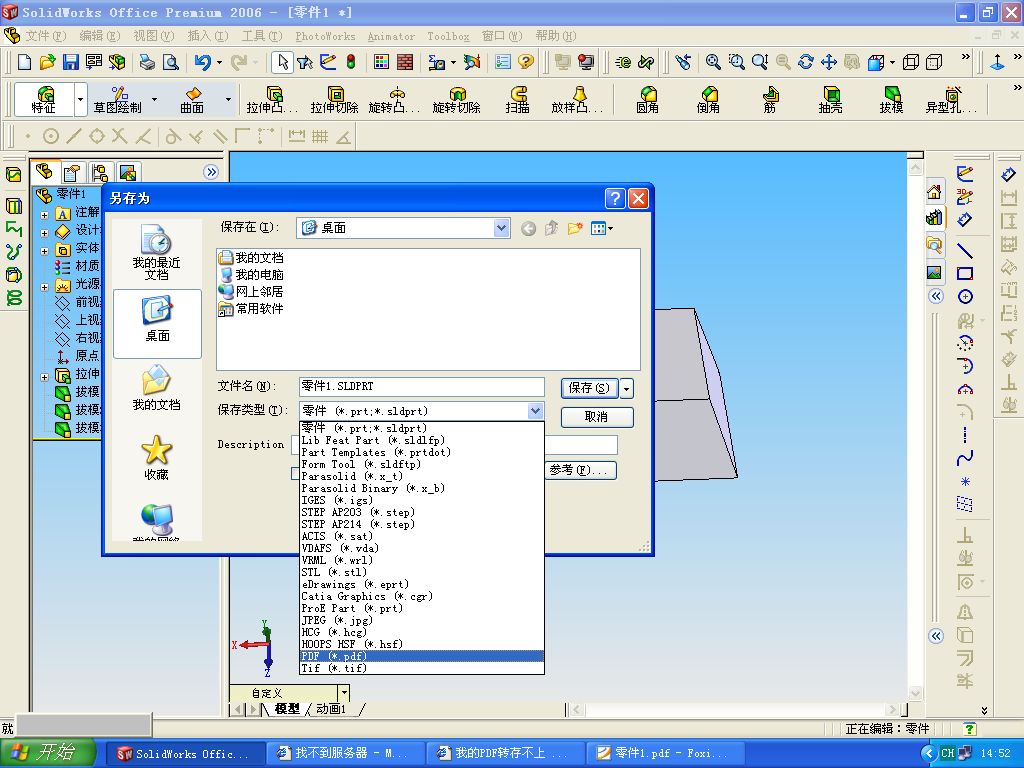
Task: Open the 保存在 location dropdown
Action: [x=501, y=228]
